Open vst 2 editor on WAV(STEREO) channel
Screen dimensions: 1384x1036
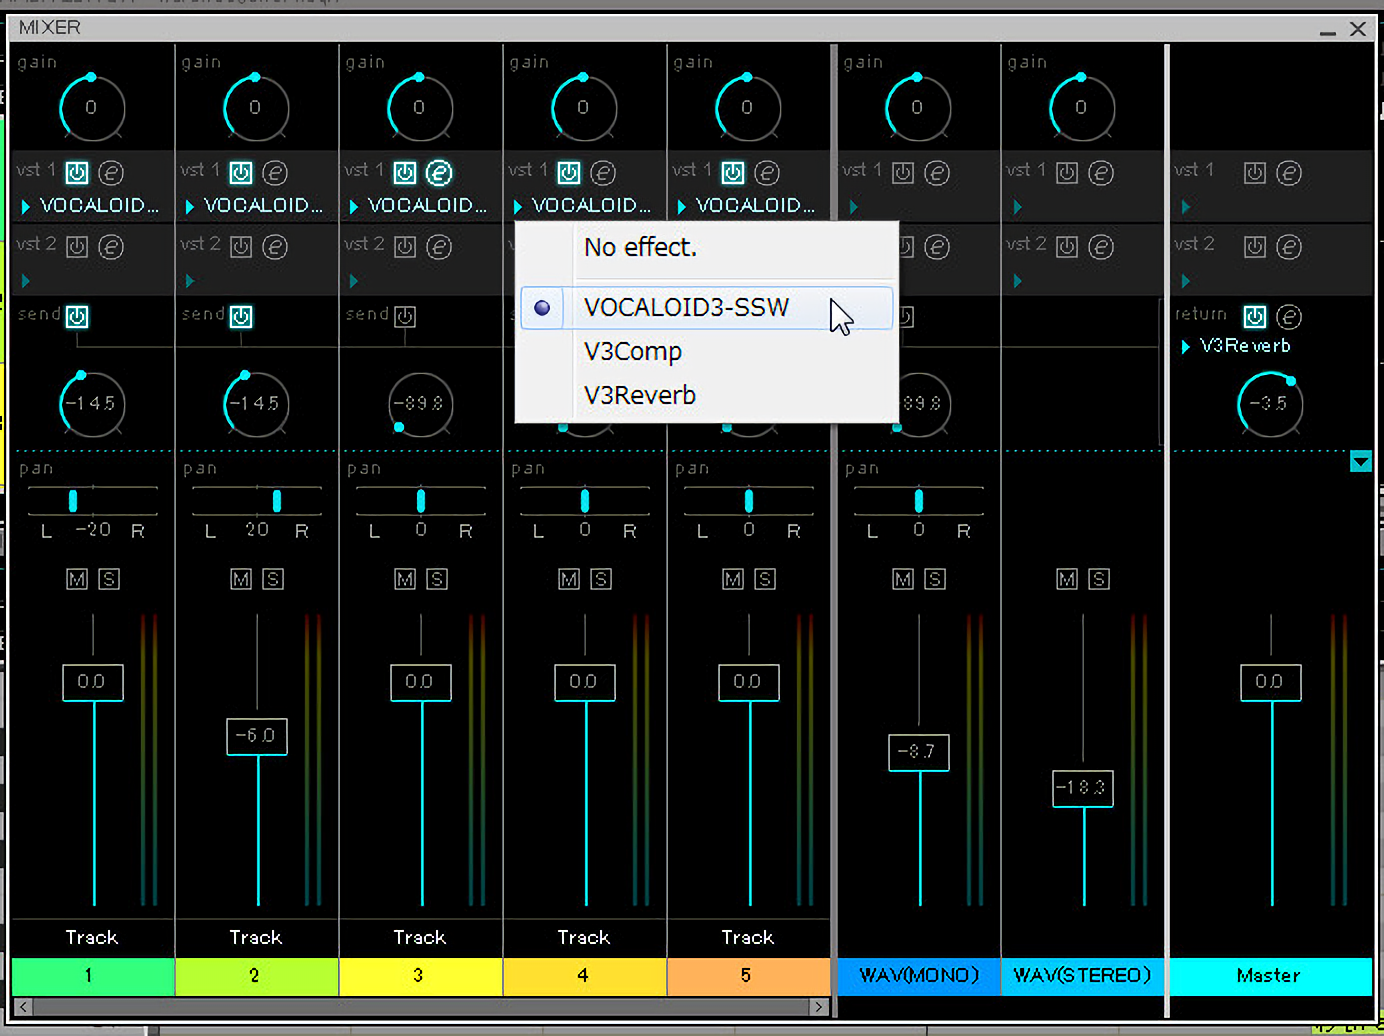pyautogui.click(x=1101, y=247)
